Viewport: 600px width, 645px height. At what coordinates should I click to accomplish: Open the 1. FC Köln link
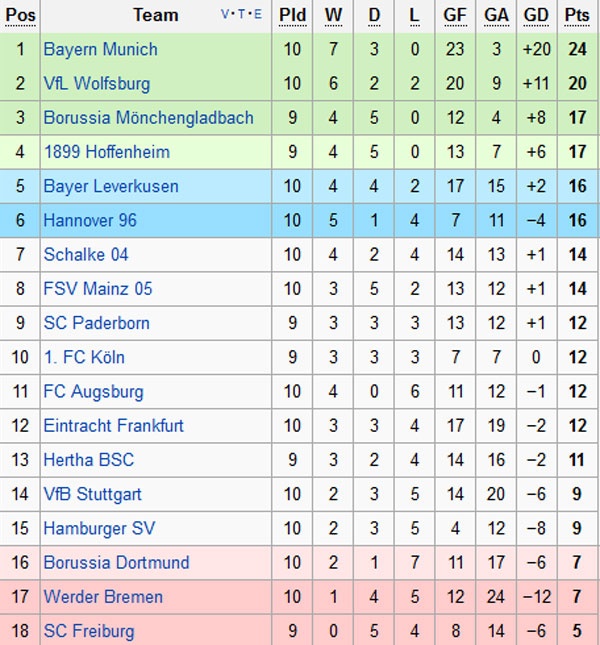84,357
